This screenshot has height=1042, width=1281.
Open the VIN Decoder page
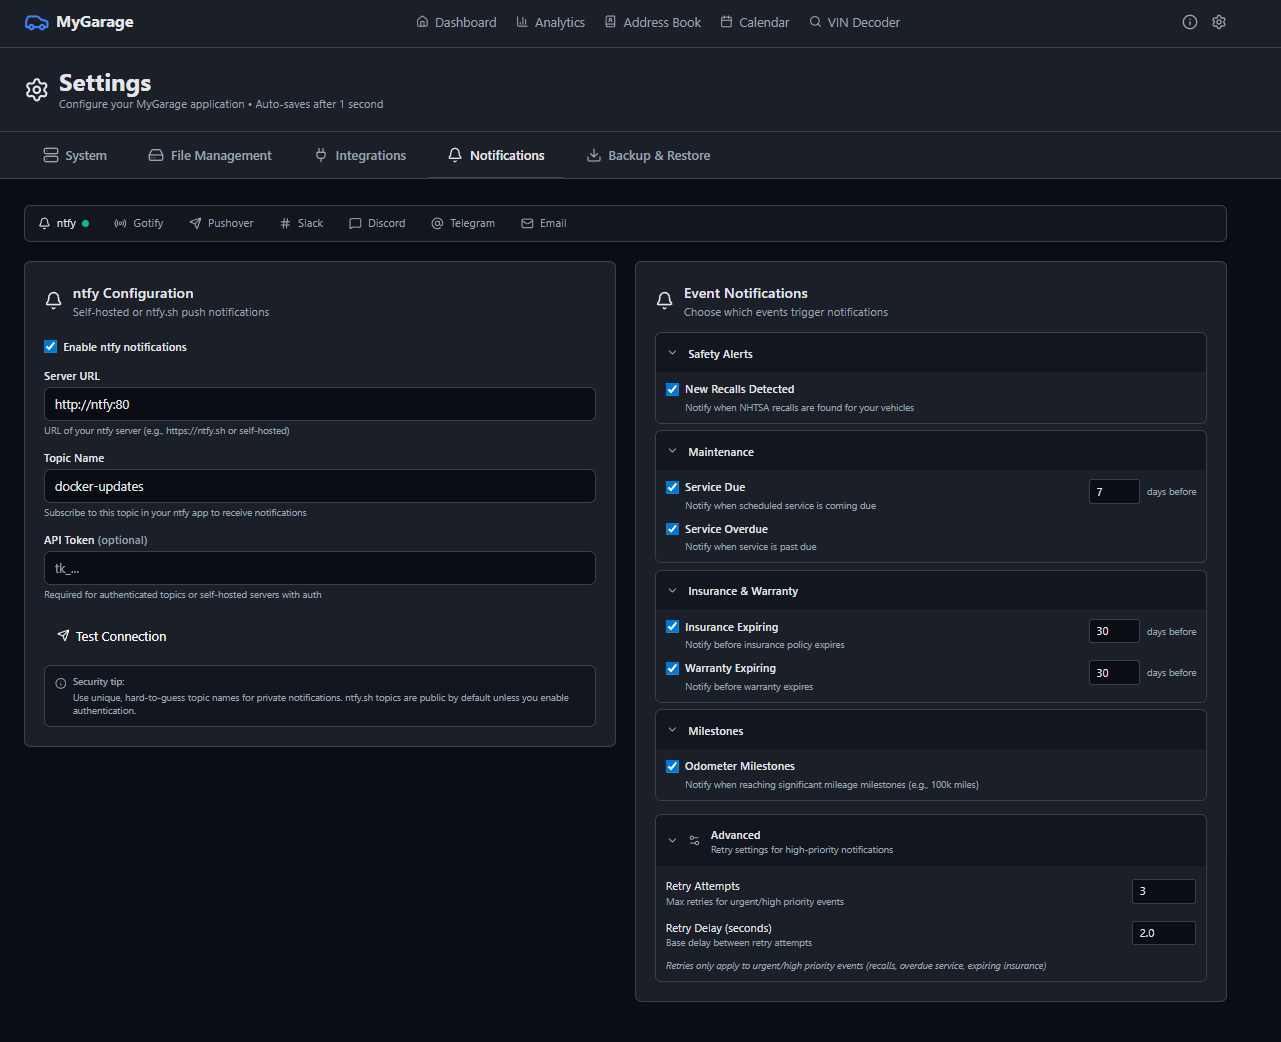point(854,22)
